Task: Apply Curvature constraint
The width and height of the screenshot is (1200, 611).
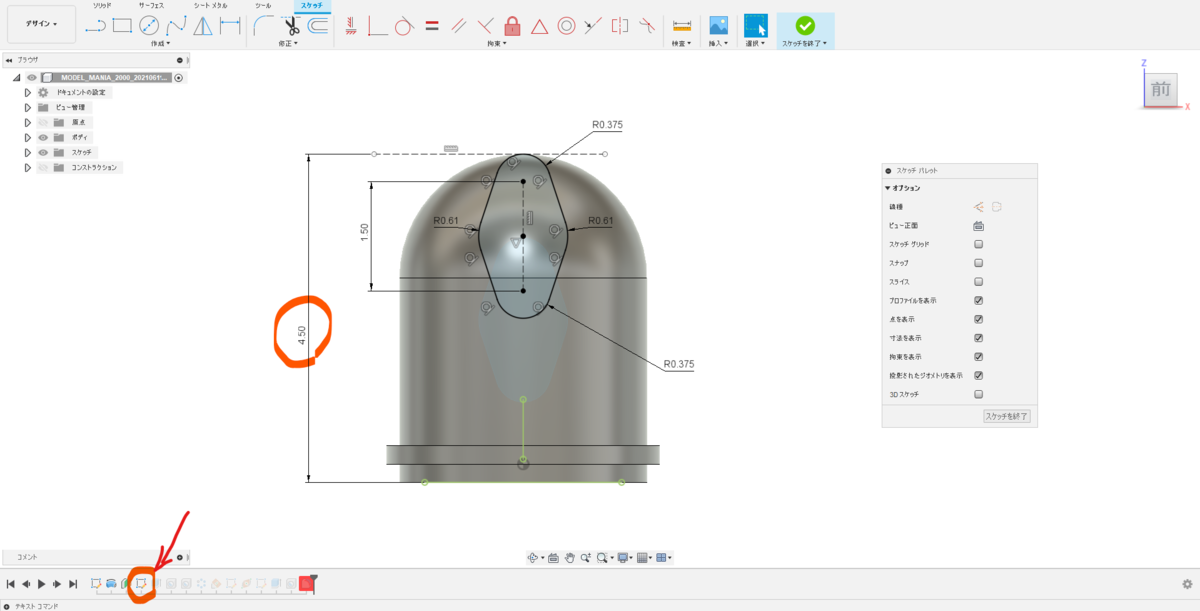Action: pos(648,26)
